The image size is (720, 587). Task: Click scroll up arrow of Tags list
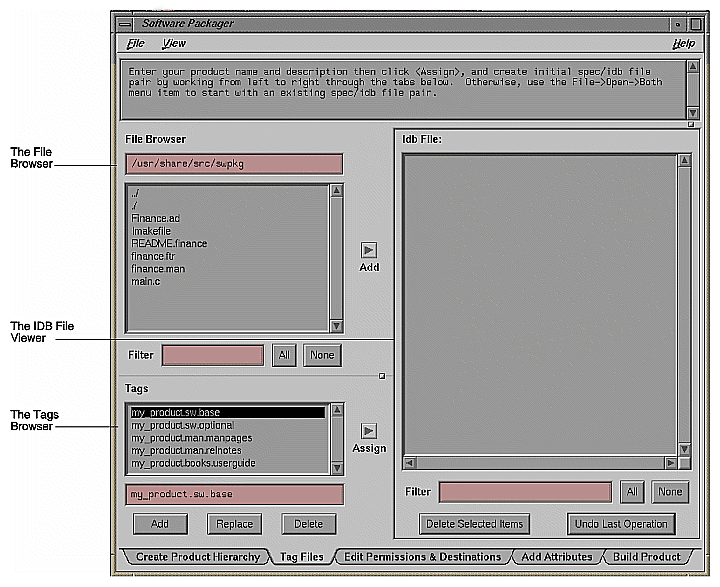point(337,410)
